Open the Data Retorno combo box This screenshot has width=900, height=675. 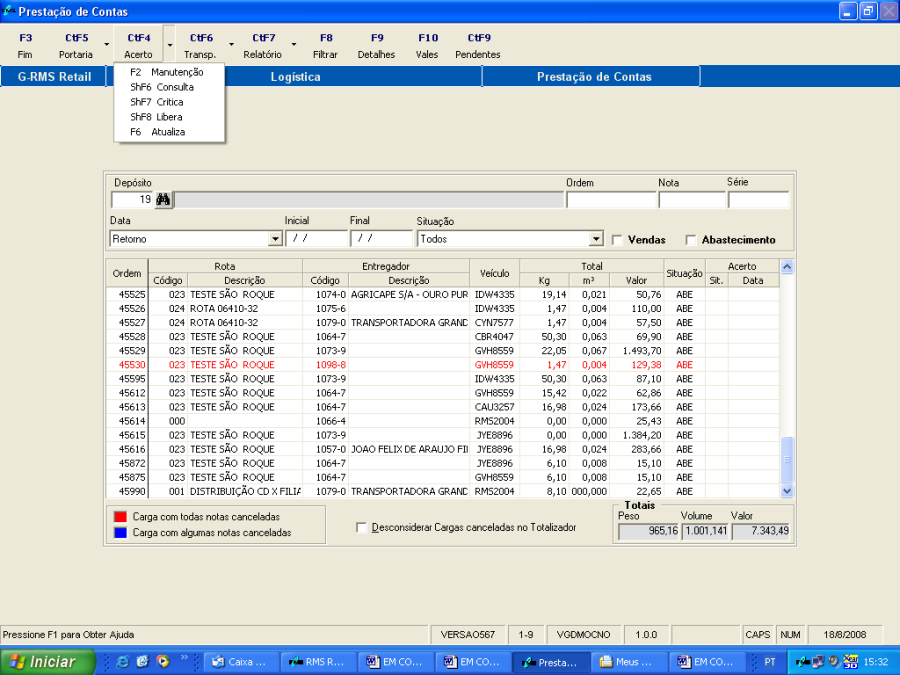click(276, 239)
